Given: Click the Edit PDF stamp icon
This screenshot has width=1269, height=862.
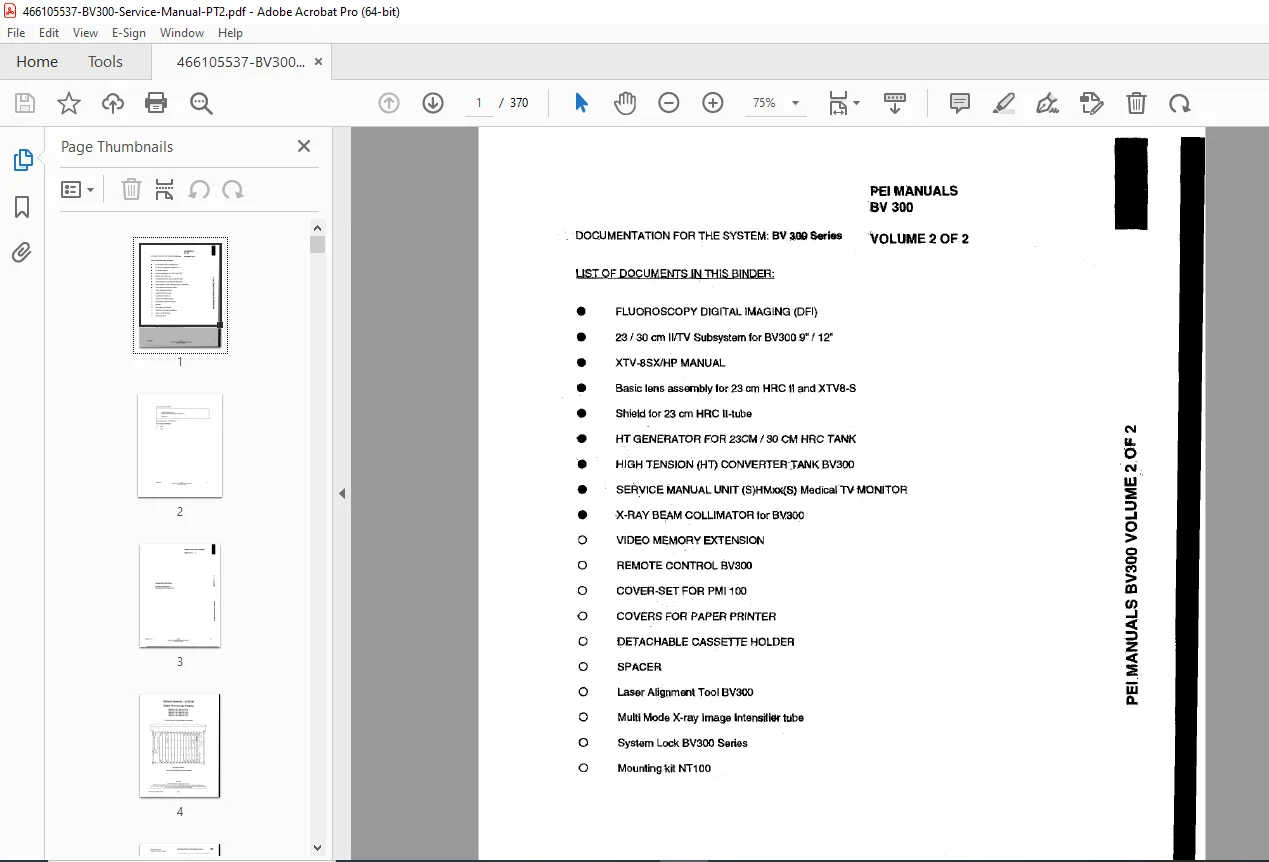Looking at the screenshot, I should 1092,103.
